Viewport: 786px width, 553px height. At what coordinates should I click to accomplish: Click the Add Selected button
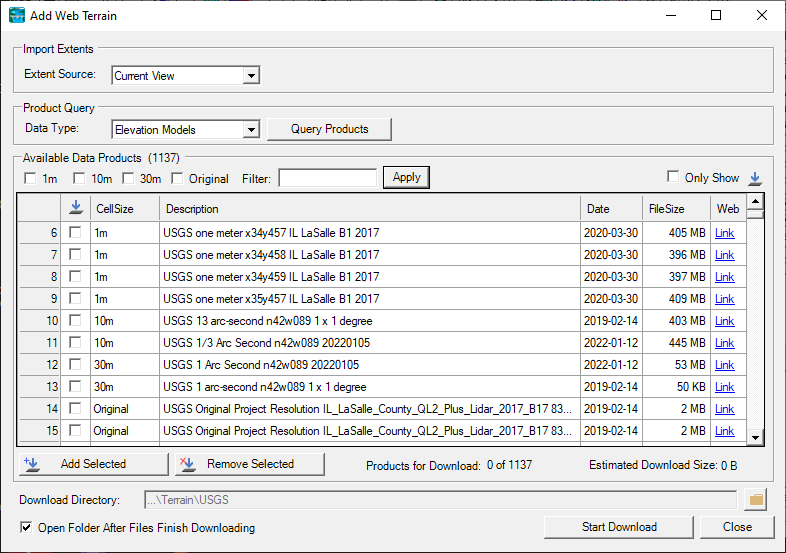(x=93, y=464)
